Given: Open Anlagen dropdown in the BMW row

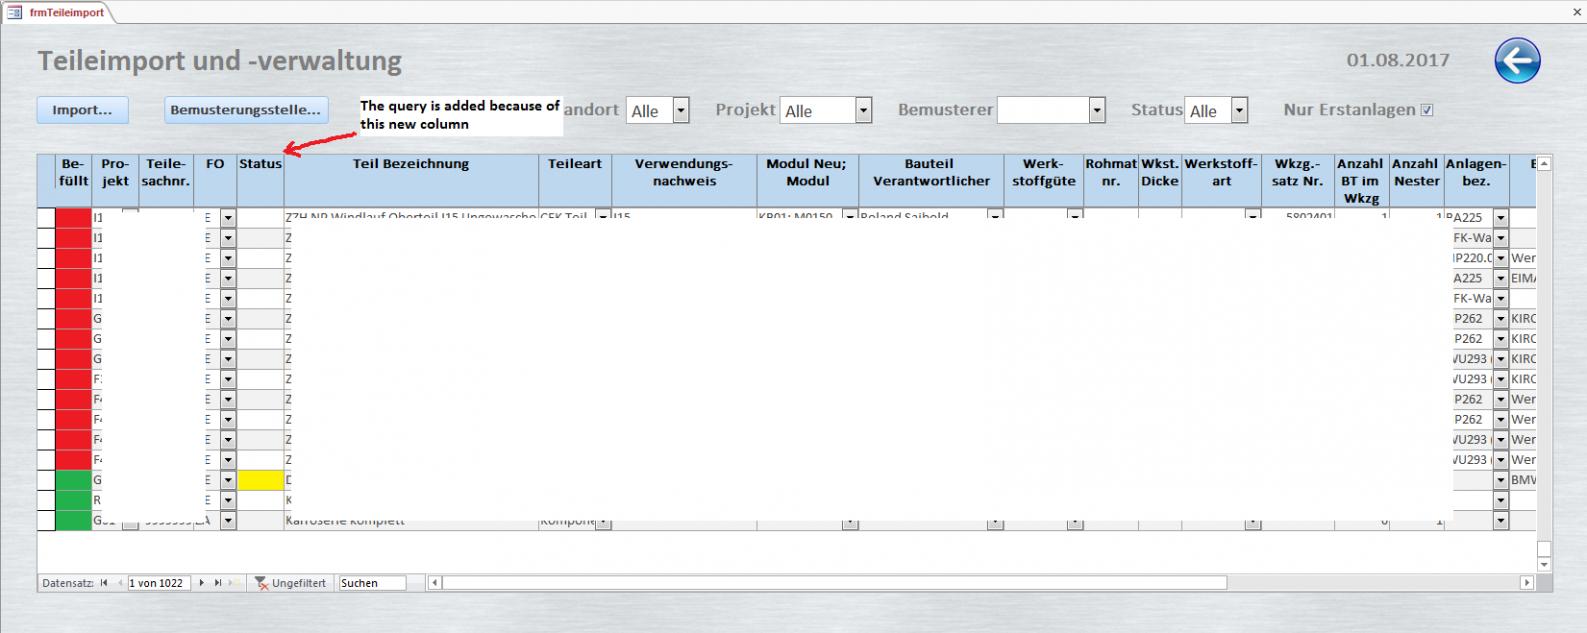Looking at the screenshot, I should coord(1501,480).
